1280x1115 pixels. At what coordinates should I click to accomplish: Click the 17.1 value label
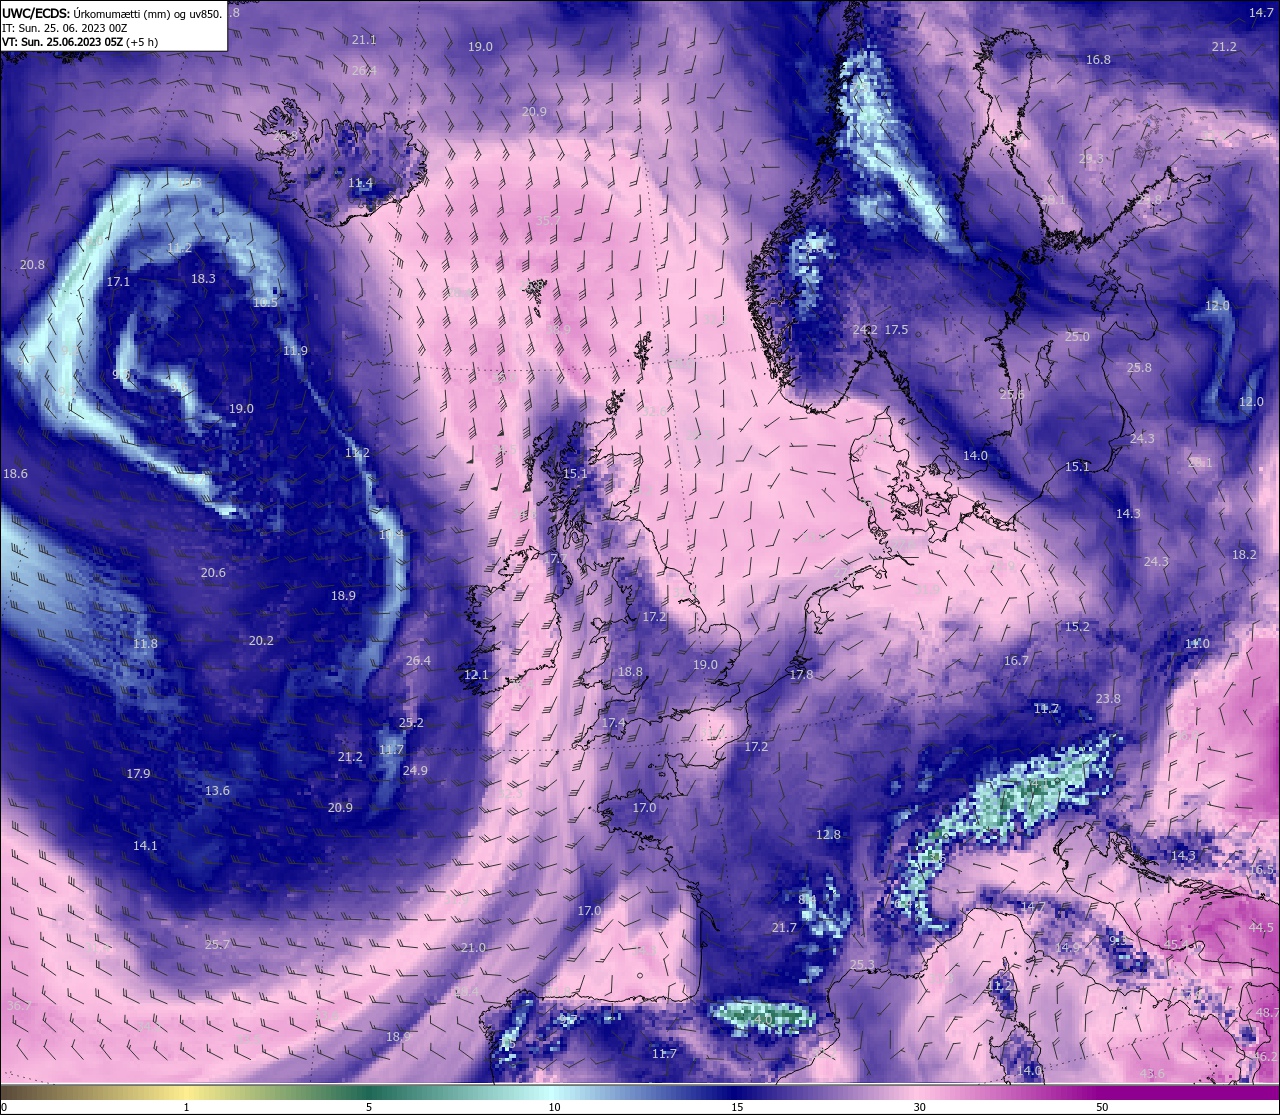(118, 282)
